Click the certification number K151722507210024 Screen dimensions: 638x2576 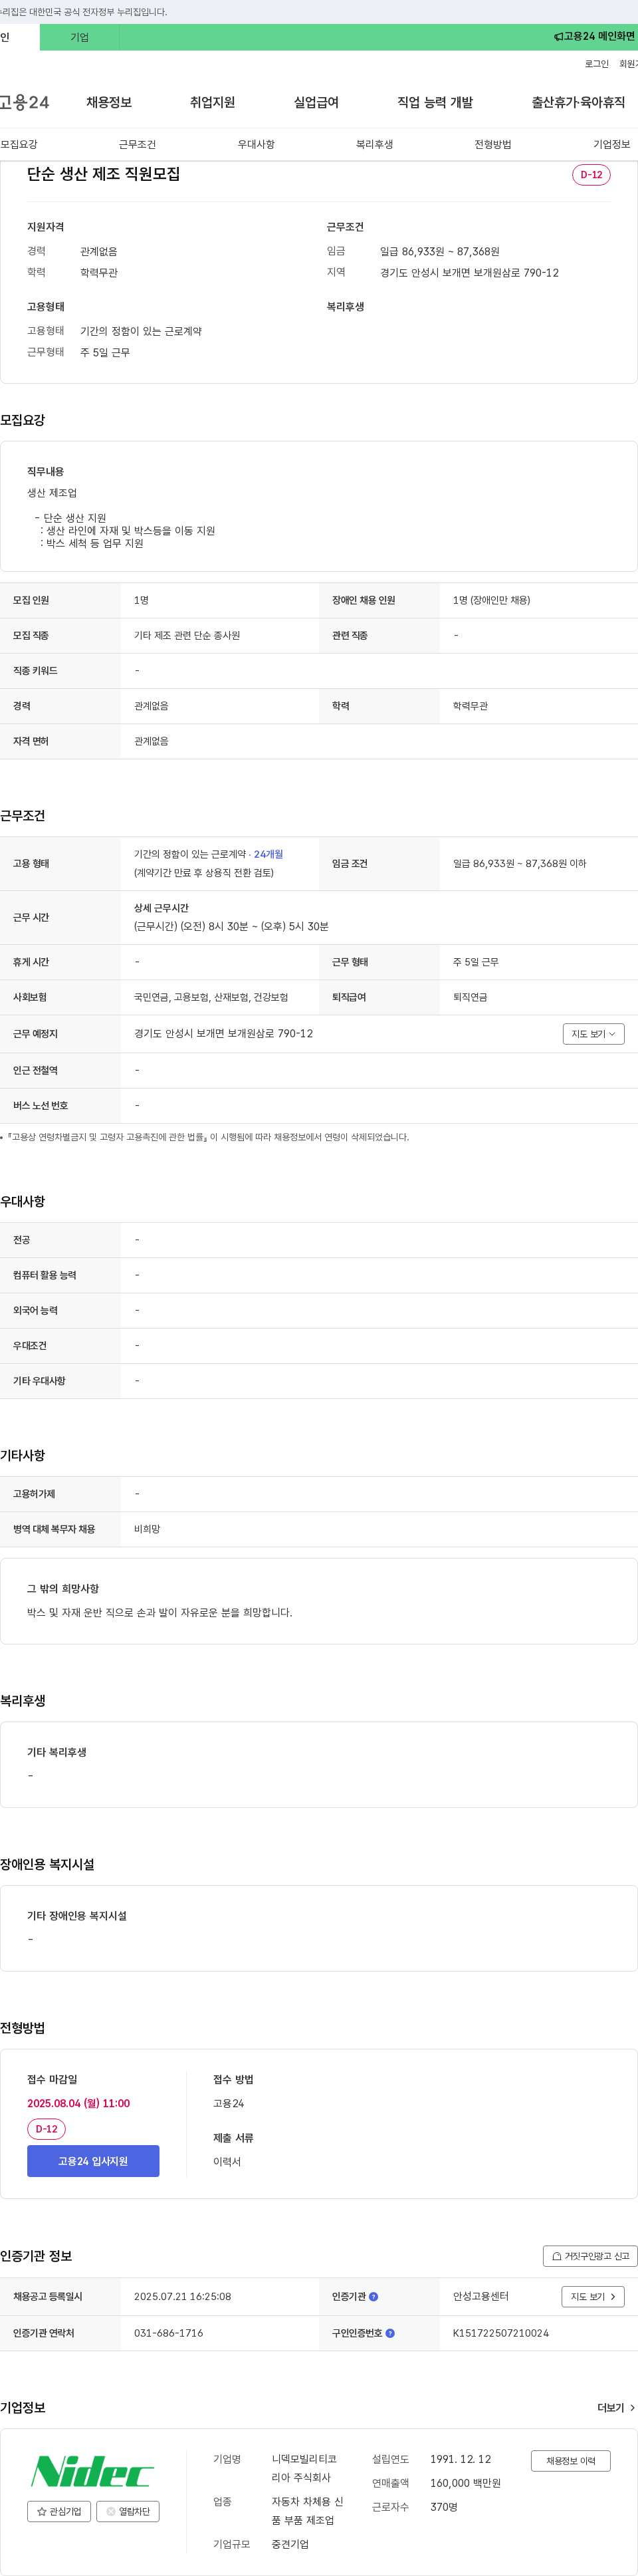click(500, 2333)
